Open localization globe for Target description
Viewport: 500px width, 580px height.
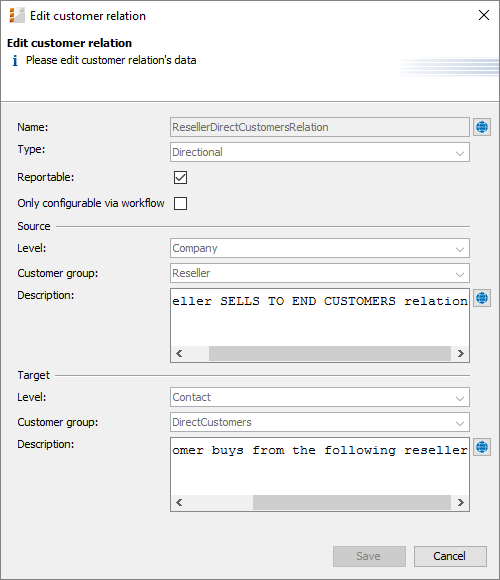click(x=482, y=447)
